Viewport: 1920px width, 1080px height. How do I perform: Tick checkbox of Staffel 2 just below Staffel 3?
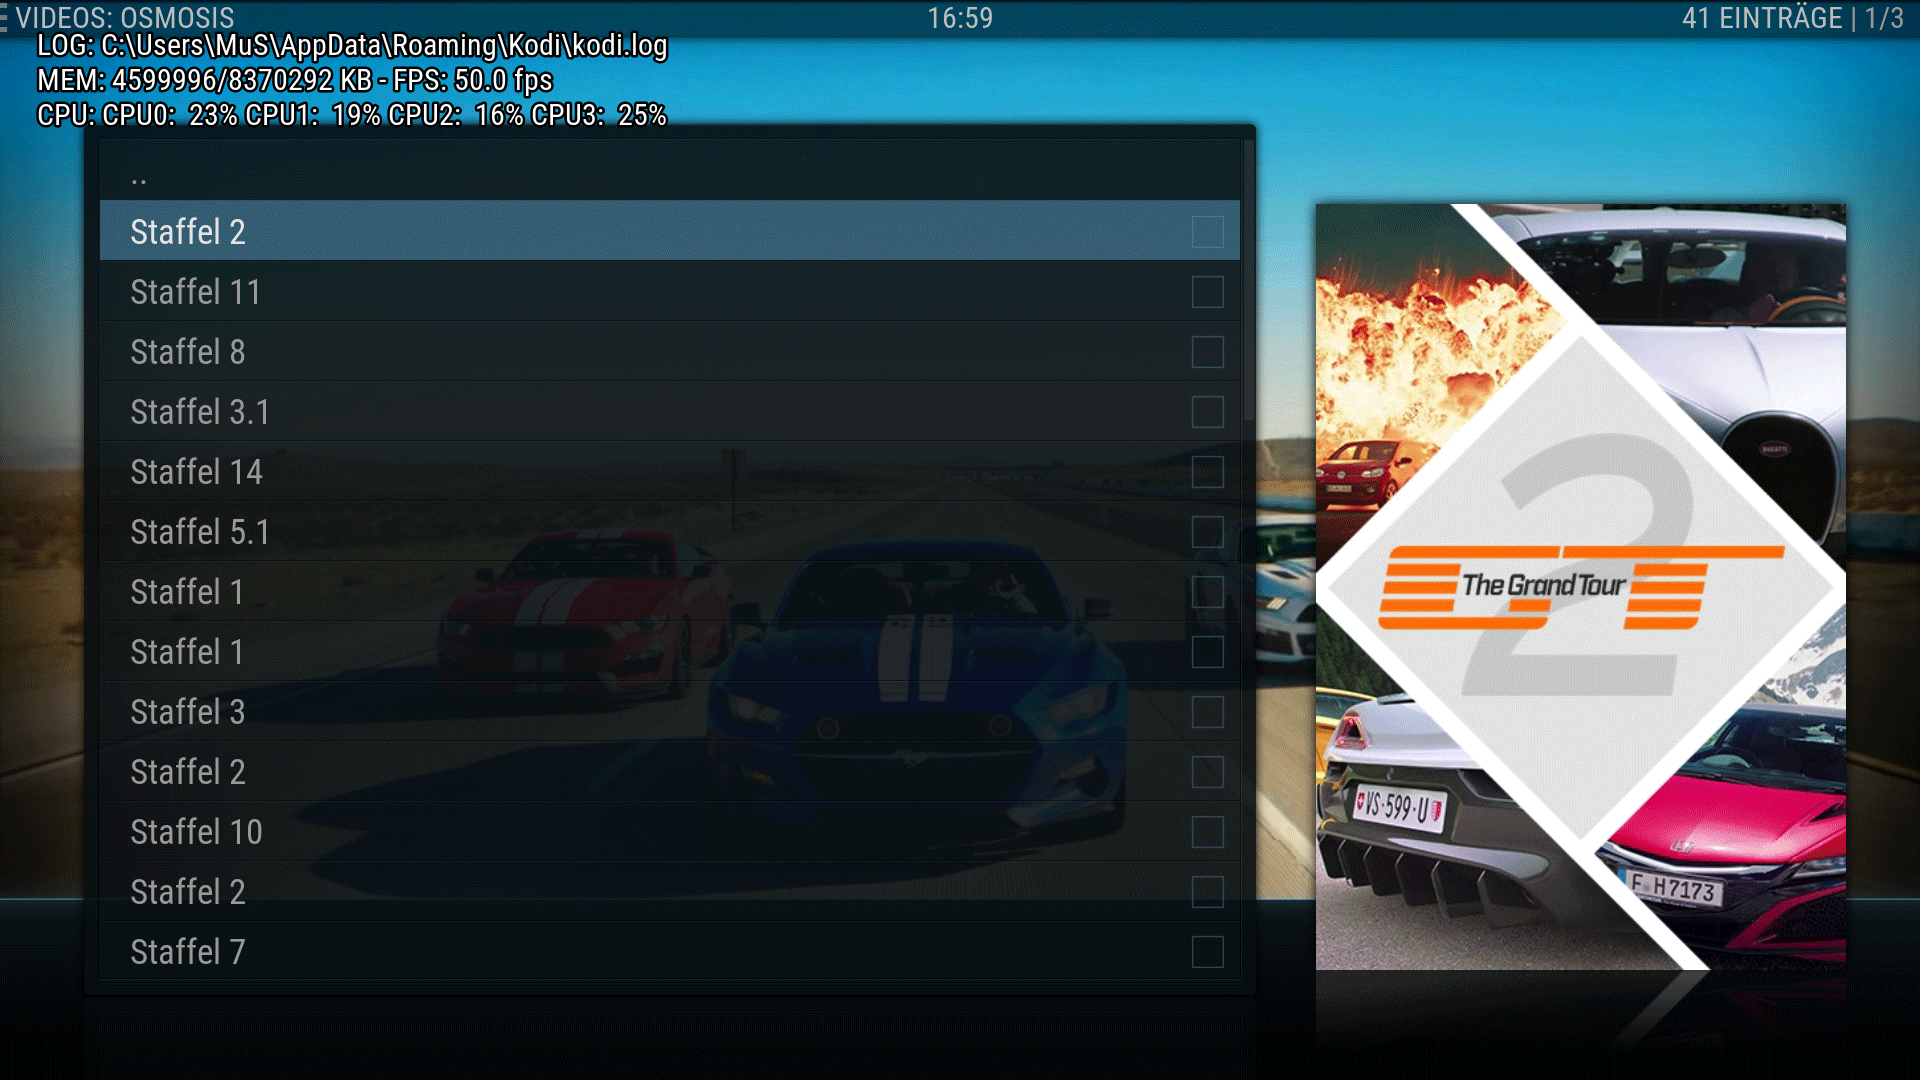[1208, 772]
